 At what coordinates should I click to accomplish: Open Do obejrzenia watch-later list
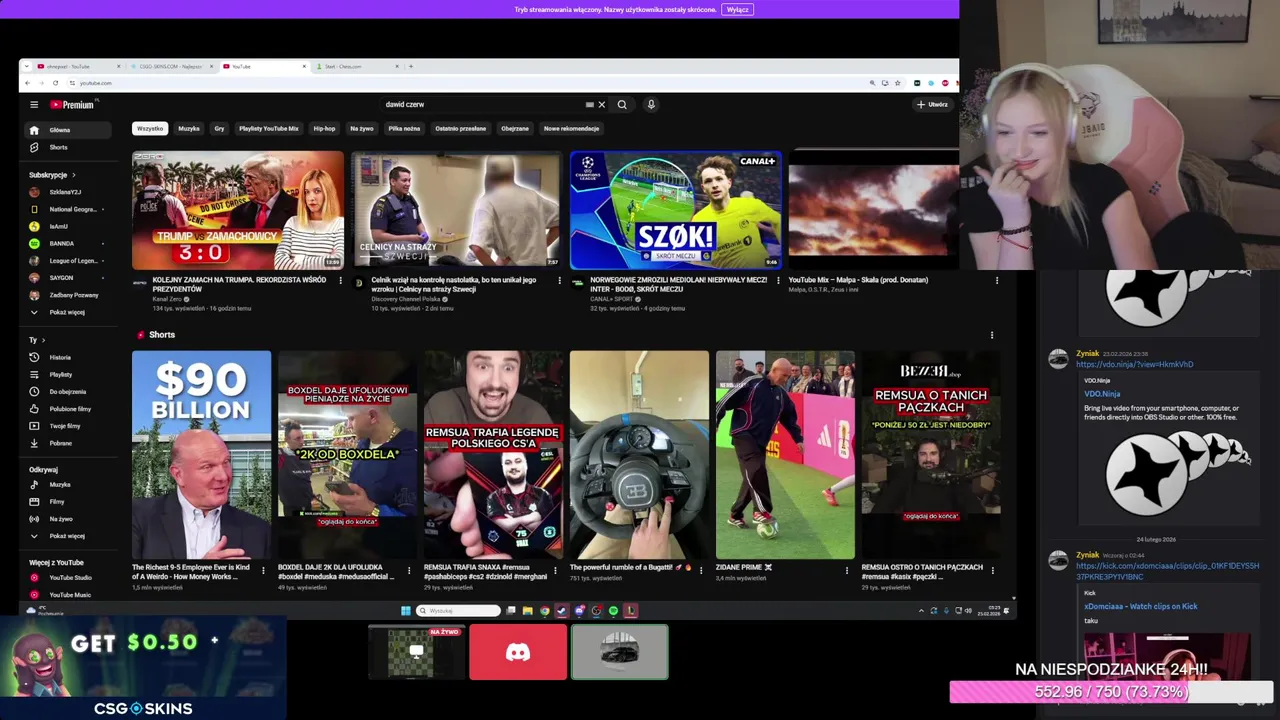[x=67, y=391]
